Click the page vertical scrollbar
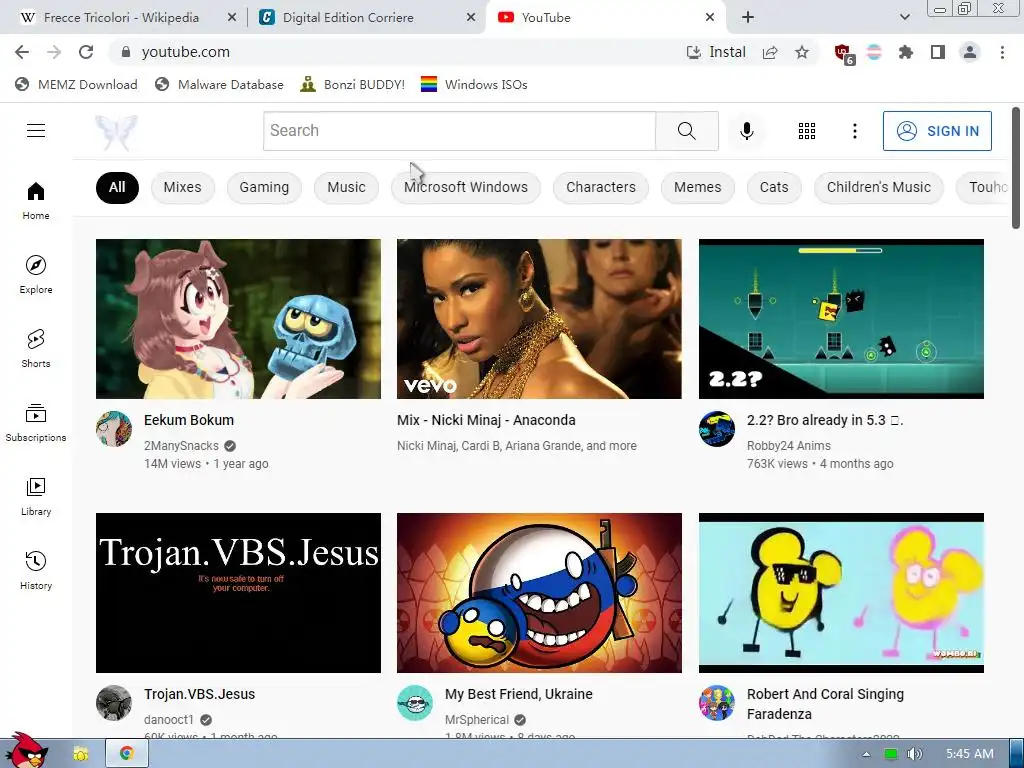 point(1016,168)
